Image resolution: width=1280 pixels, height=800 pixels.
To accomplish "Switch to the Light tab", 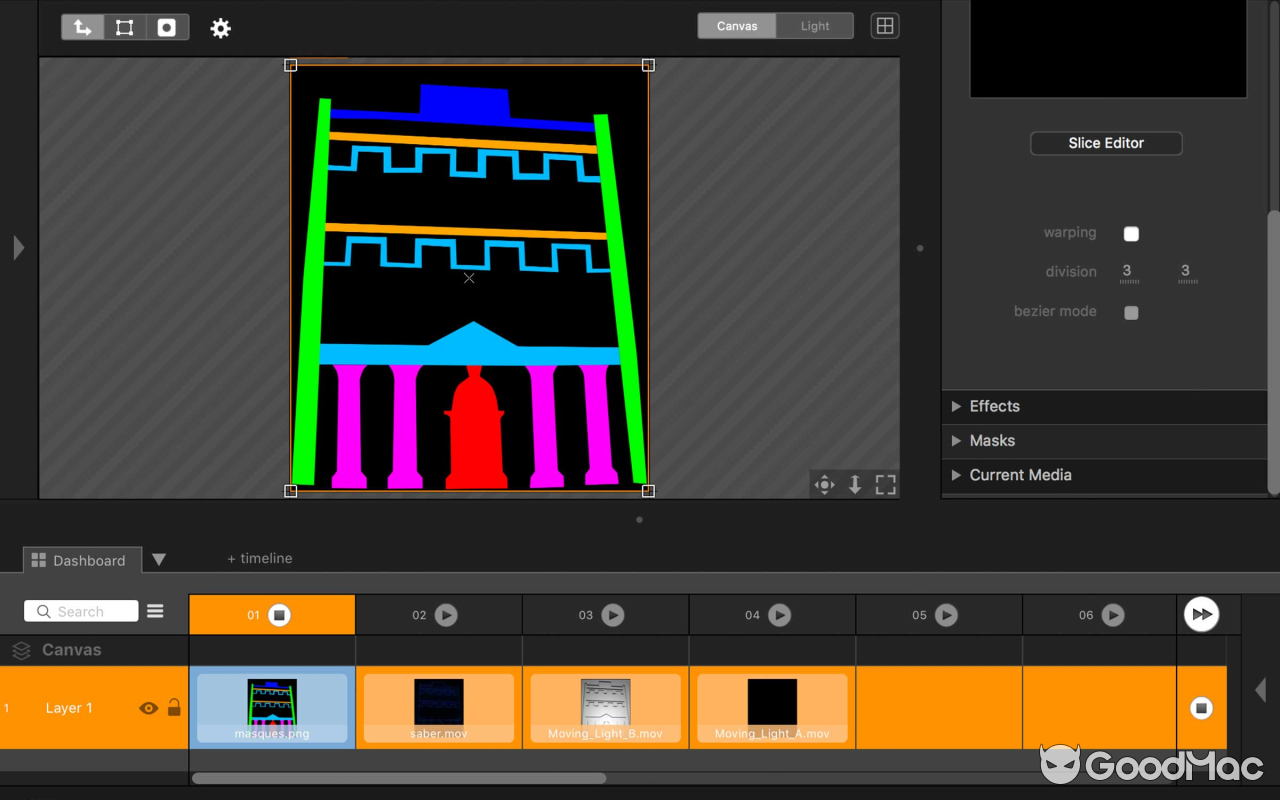I will pos(814,26).
